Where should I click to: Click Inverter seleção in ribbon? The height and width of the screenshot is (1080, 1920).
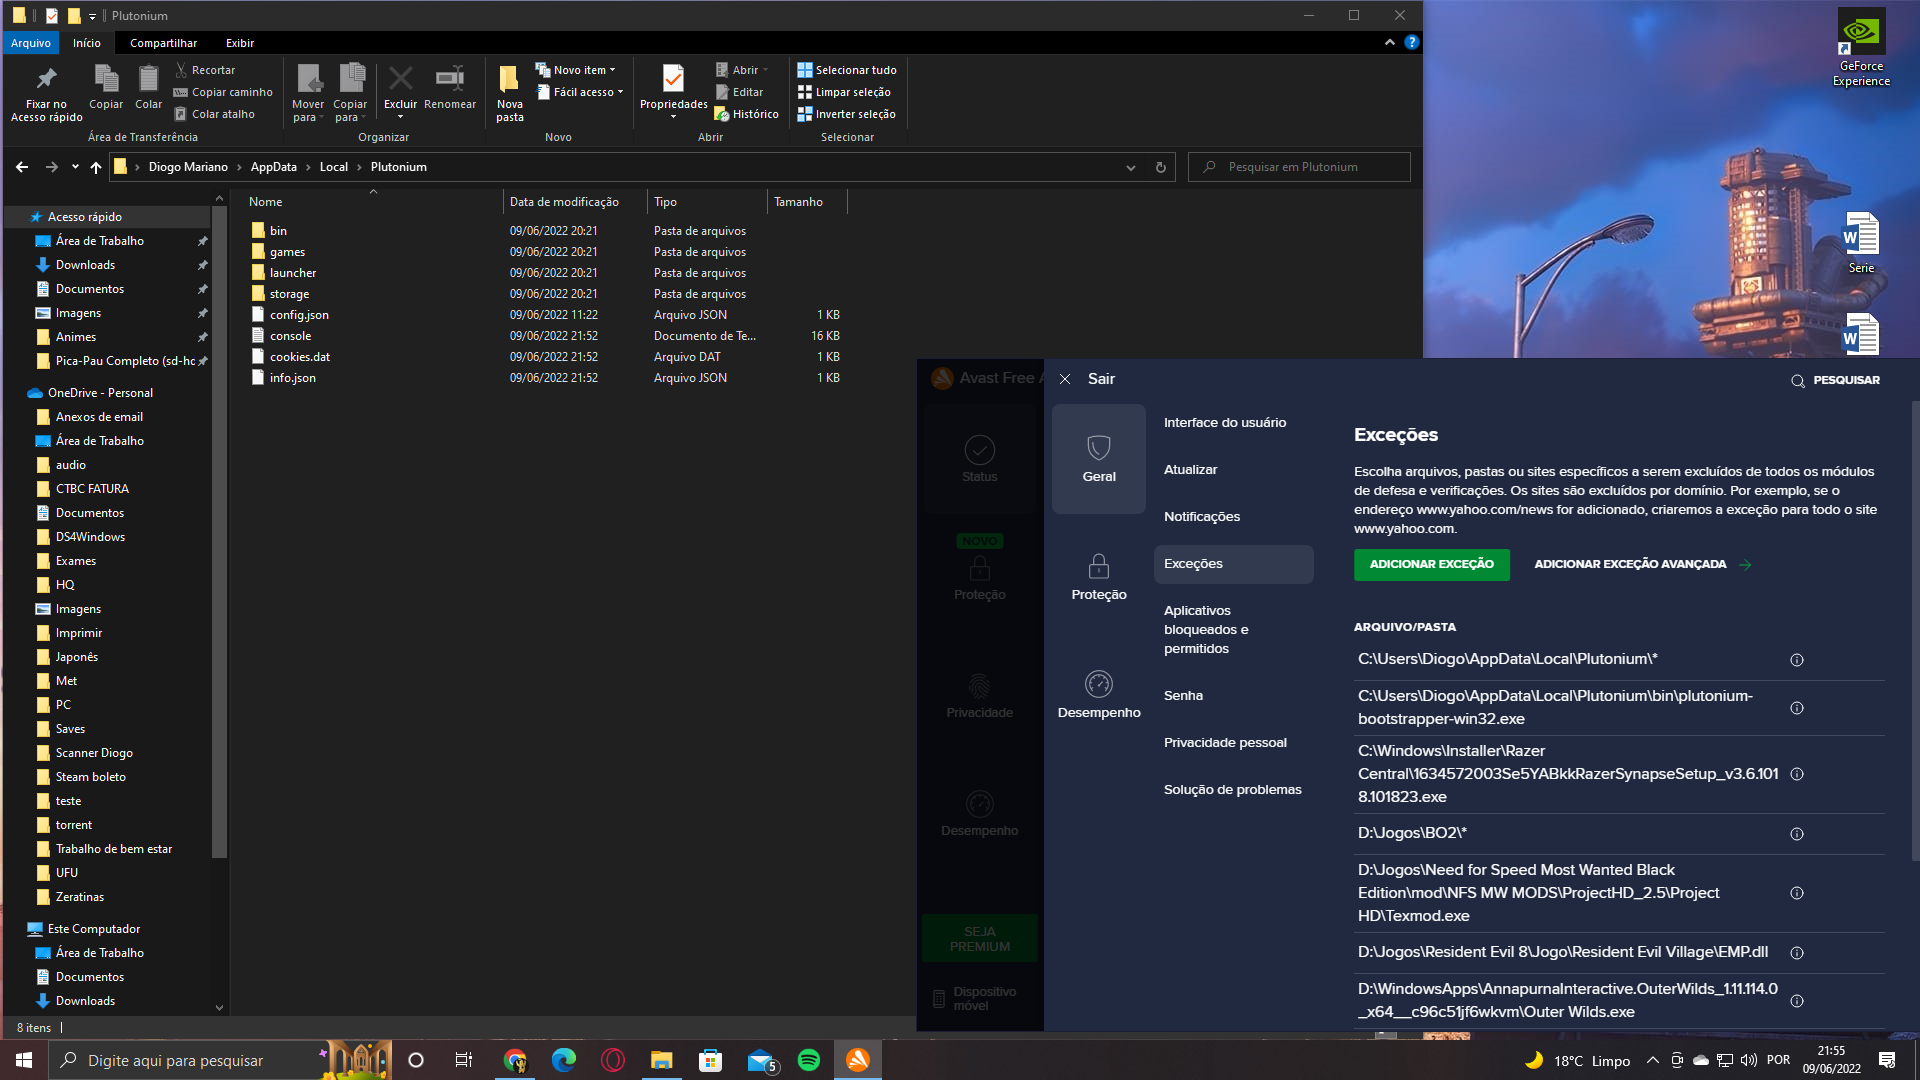[x=846, y=114]
